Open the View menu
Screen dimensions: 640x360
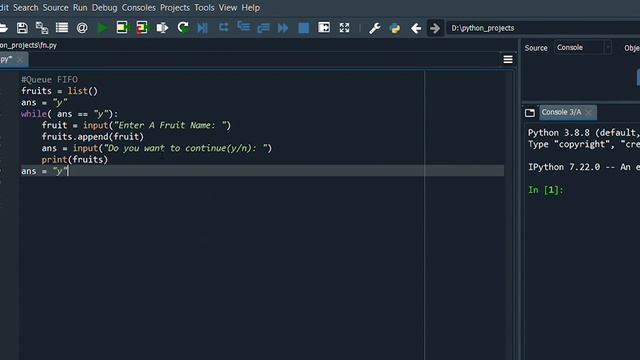(x=228, y=7)
